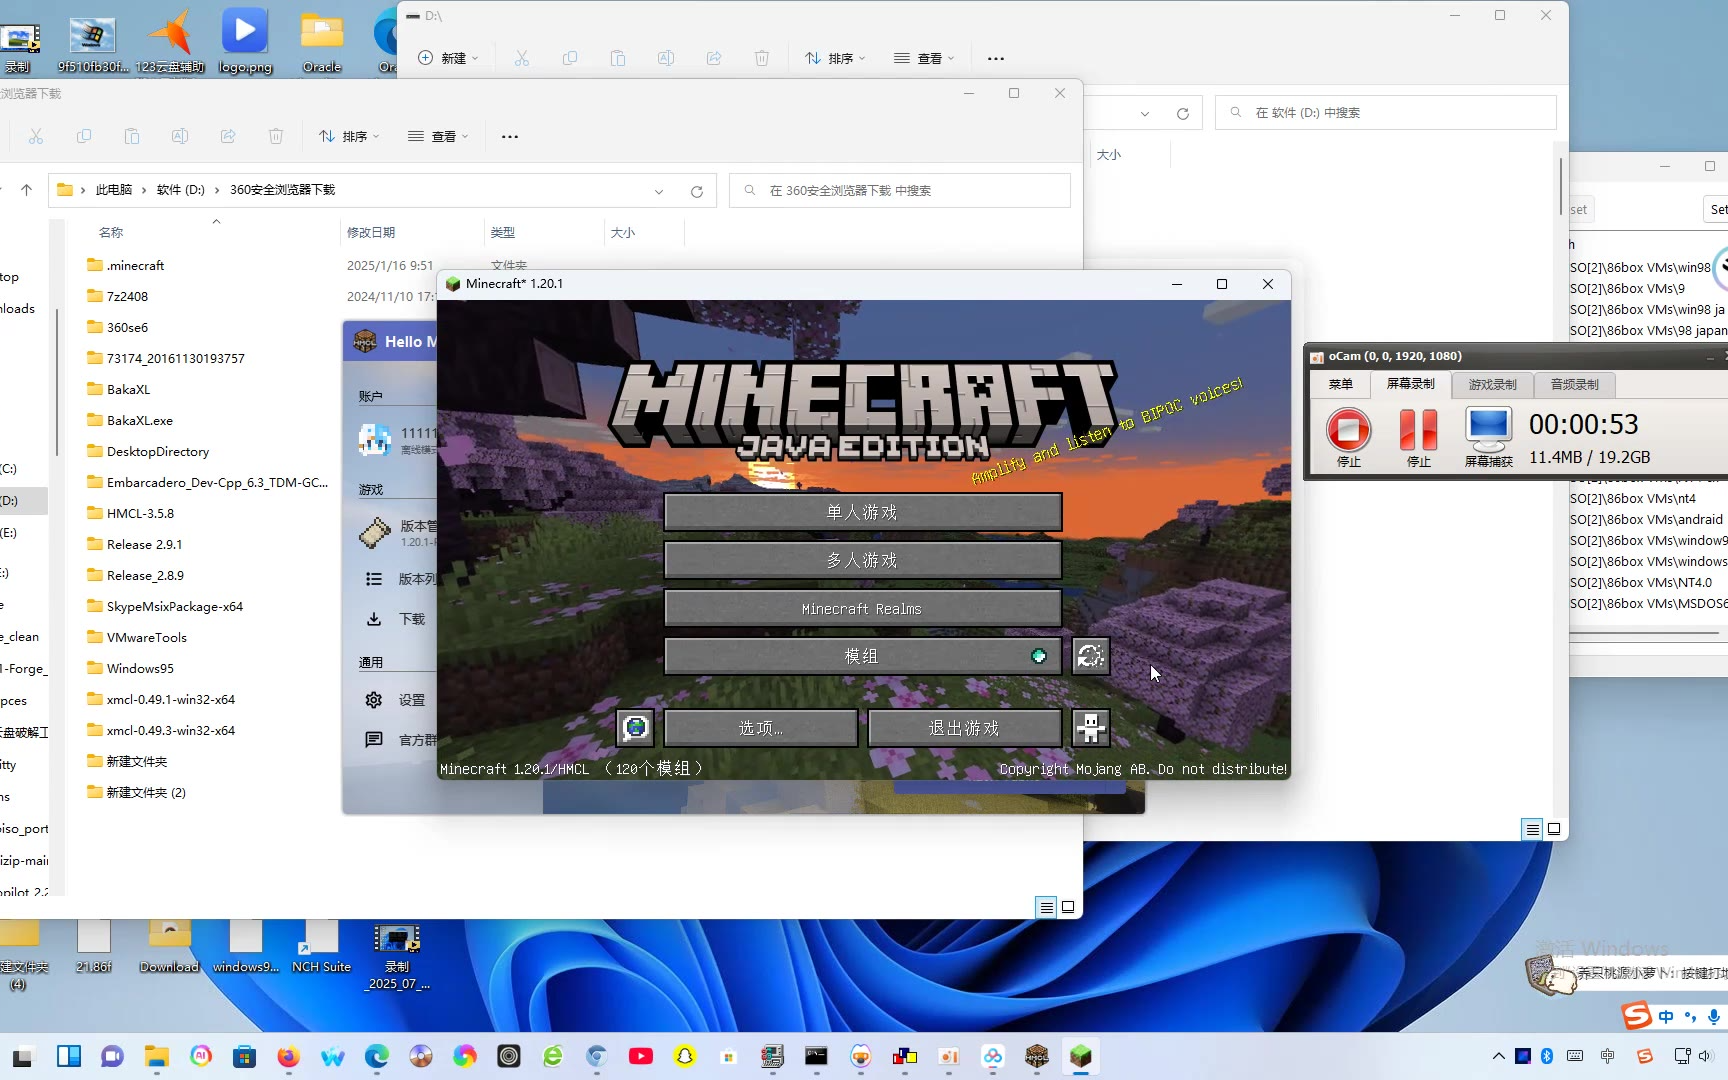Click the cut scissors icon in 360 browser download window
Viewport: 1728px width, 1080px height.
coord(36,136)
